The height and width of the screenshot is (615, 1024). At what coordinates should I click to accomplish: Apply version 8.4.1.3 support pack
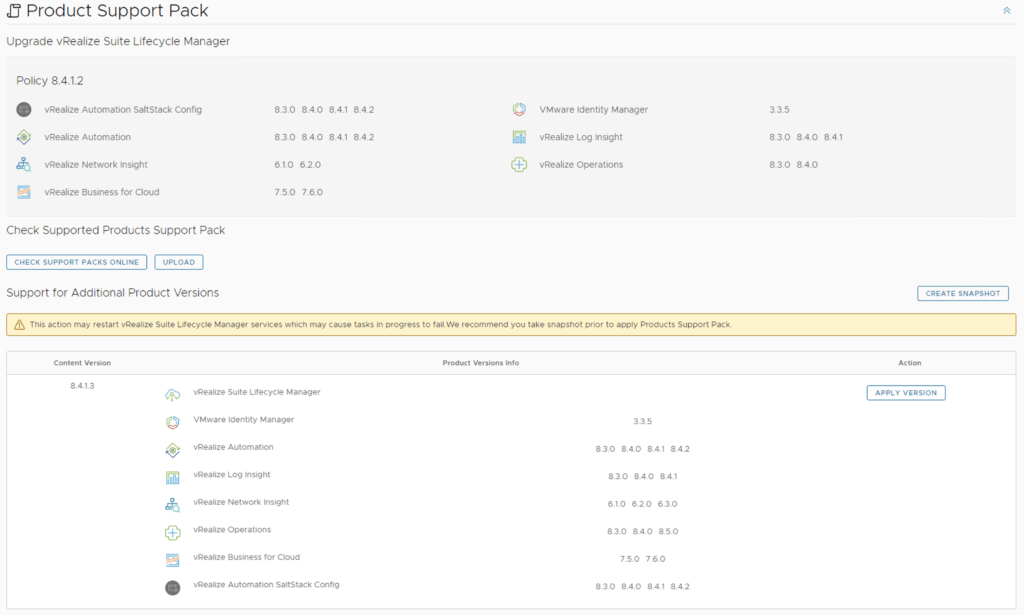click(x=905, y=393)
